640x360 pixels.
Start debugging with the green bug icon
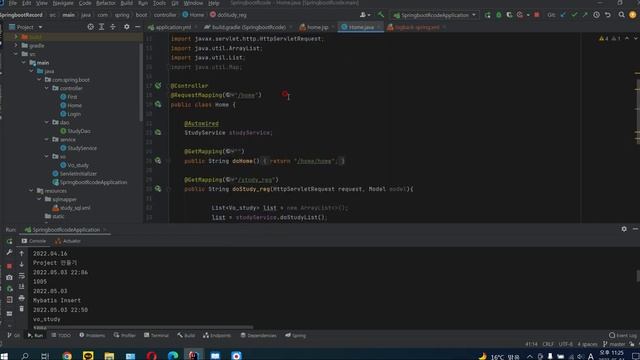tap(498, 15)
